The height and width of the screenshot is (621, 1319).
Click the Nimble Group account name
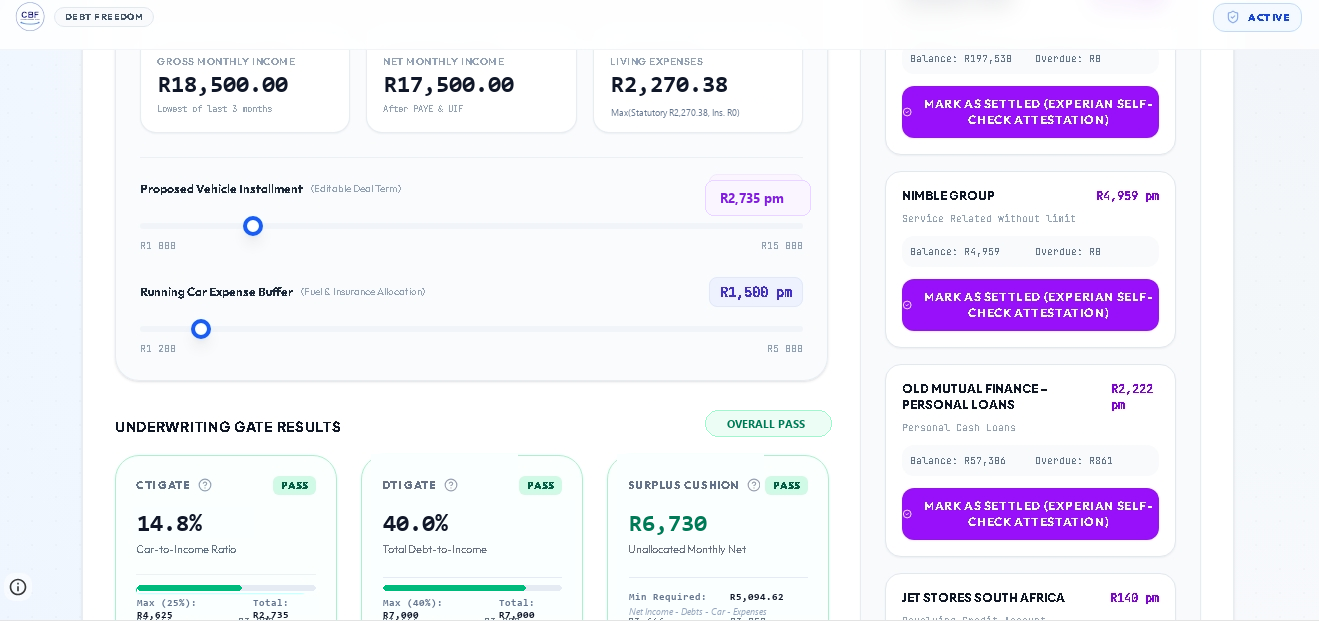pyautogui.click(x=948, y=196)
